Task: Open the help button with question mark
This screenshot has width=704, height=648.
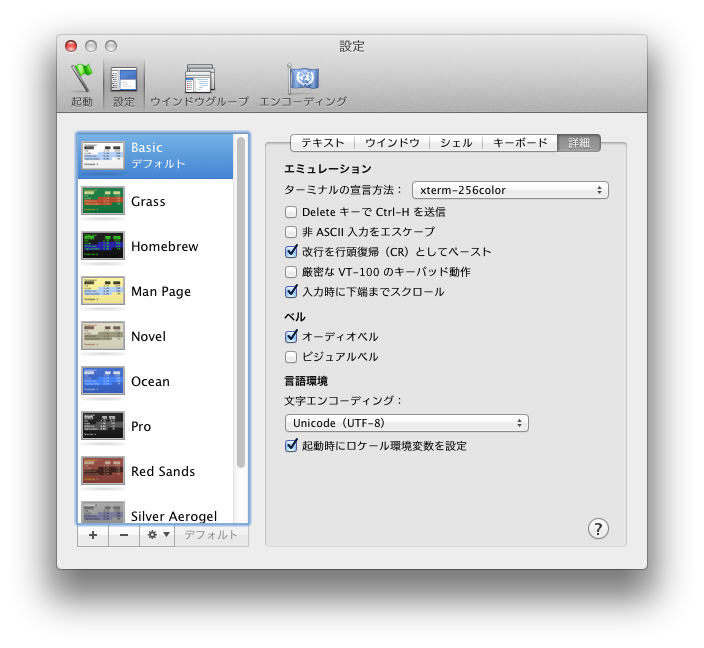Action: [x=598, y=529]
